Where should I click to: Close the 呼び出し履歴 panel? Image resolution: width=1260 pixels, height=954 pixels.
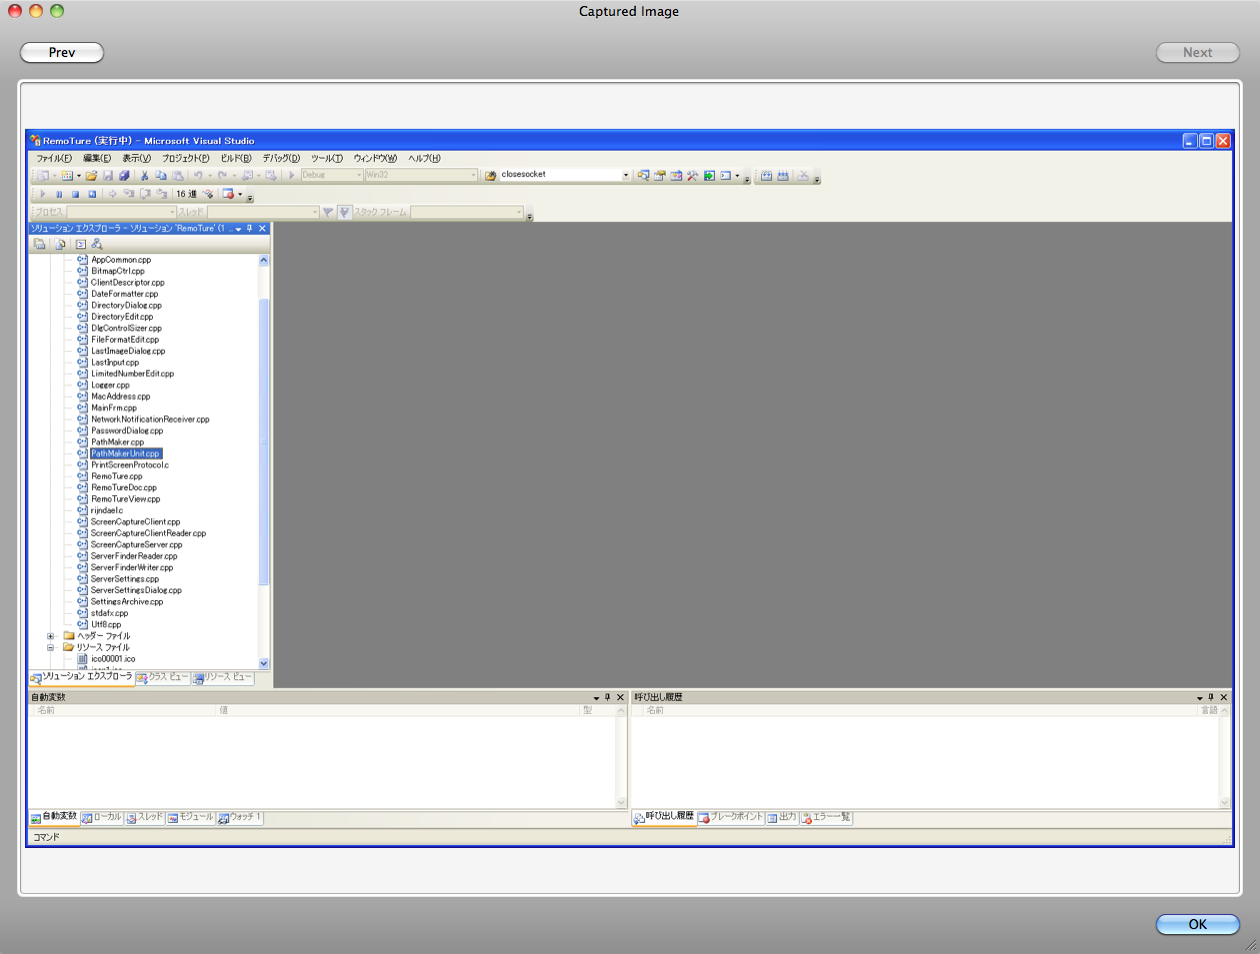point(1224,698)
